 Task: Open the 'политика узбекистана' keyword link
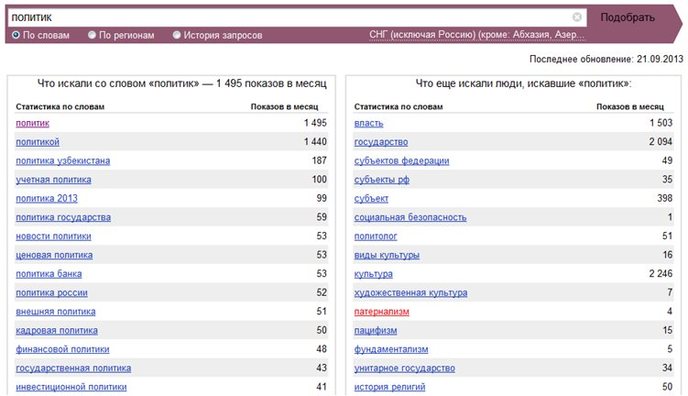[63, 161]
